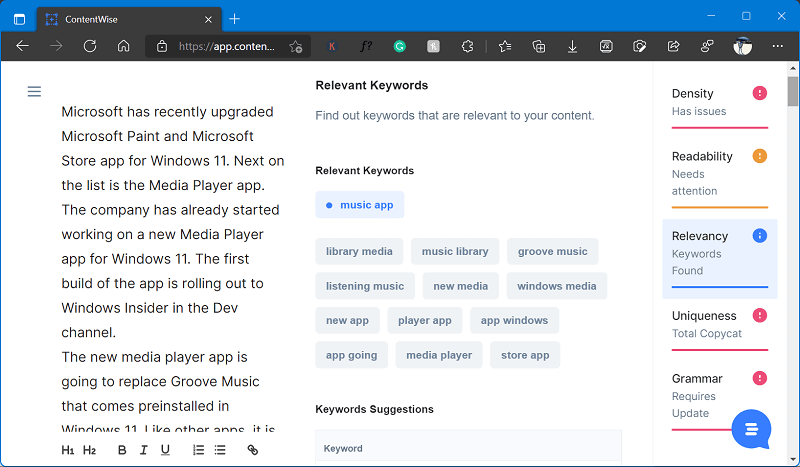This screenshot has width=800, height=467.
Task: Click the scrollbar down arrow
Action: pos(792,458)
